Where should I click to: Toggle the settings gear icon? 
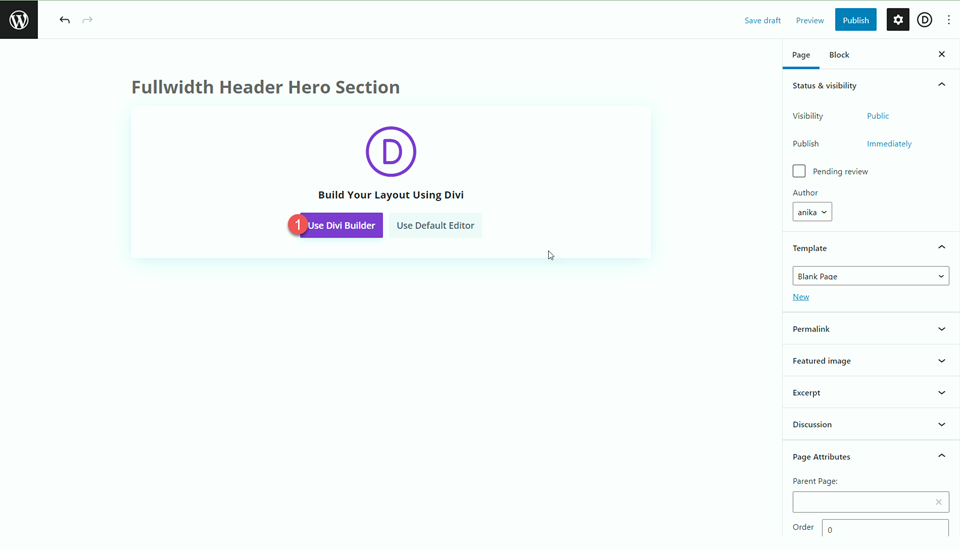coord(898,20)
